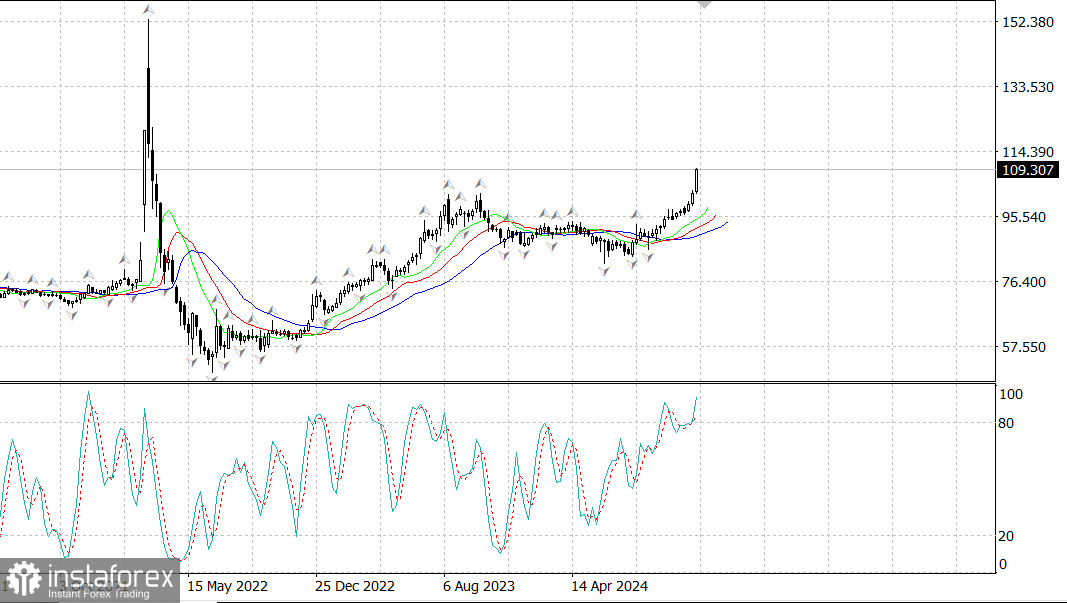Click the oscillator 100 level label
Screen dimensions: 1067x603
coord(1011,394)
